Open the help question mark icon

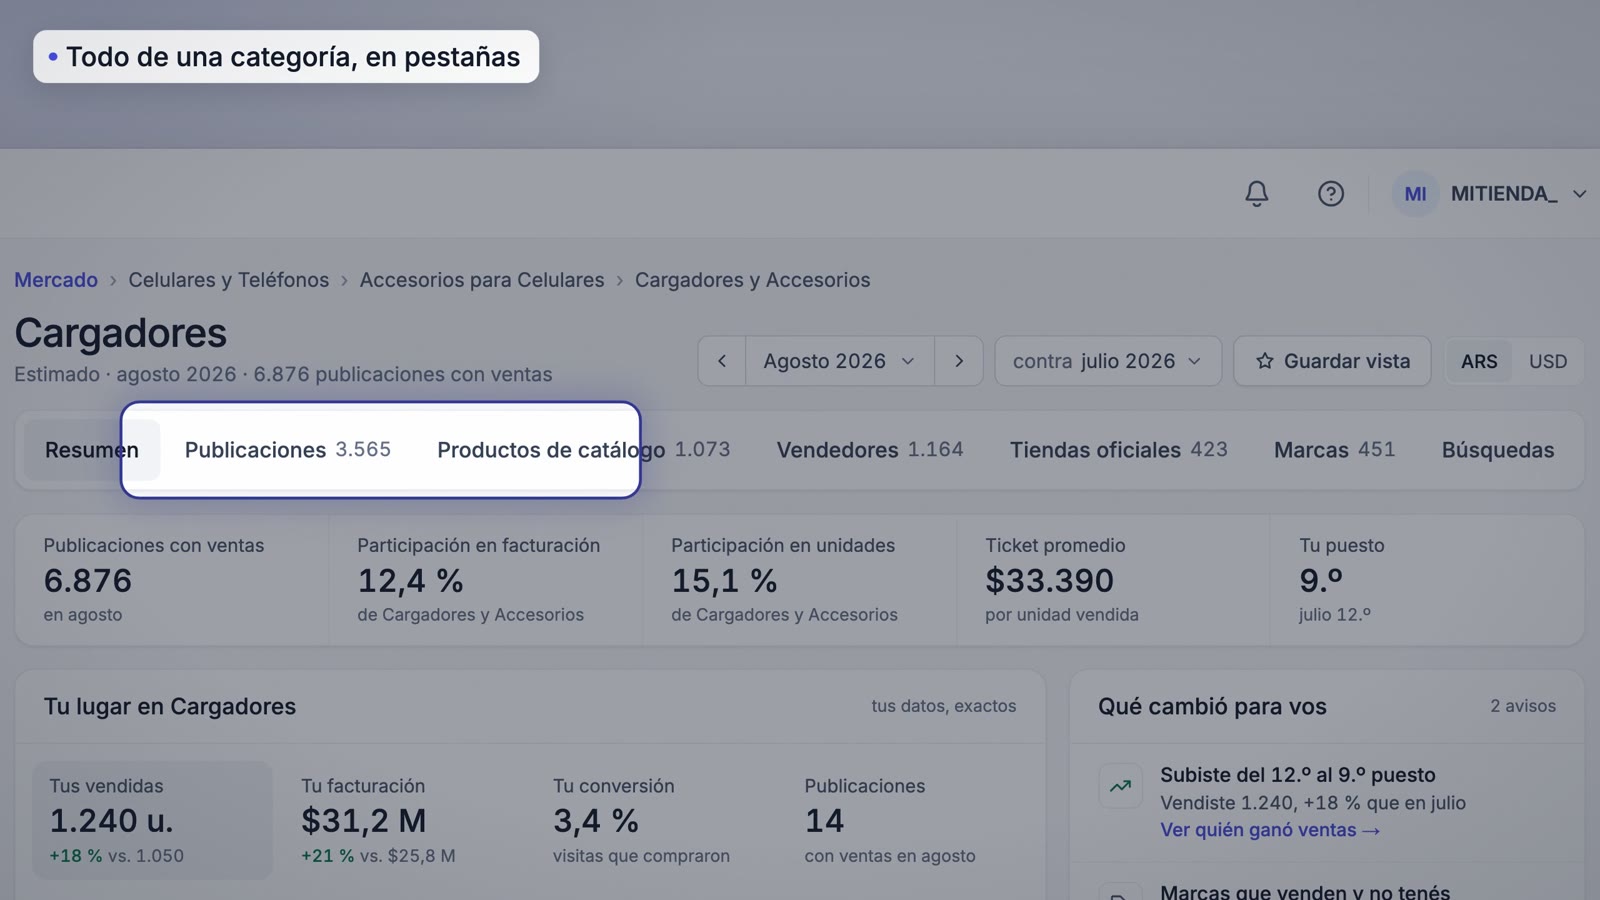point(1331,194)
